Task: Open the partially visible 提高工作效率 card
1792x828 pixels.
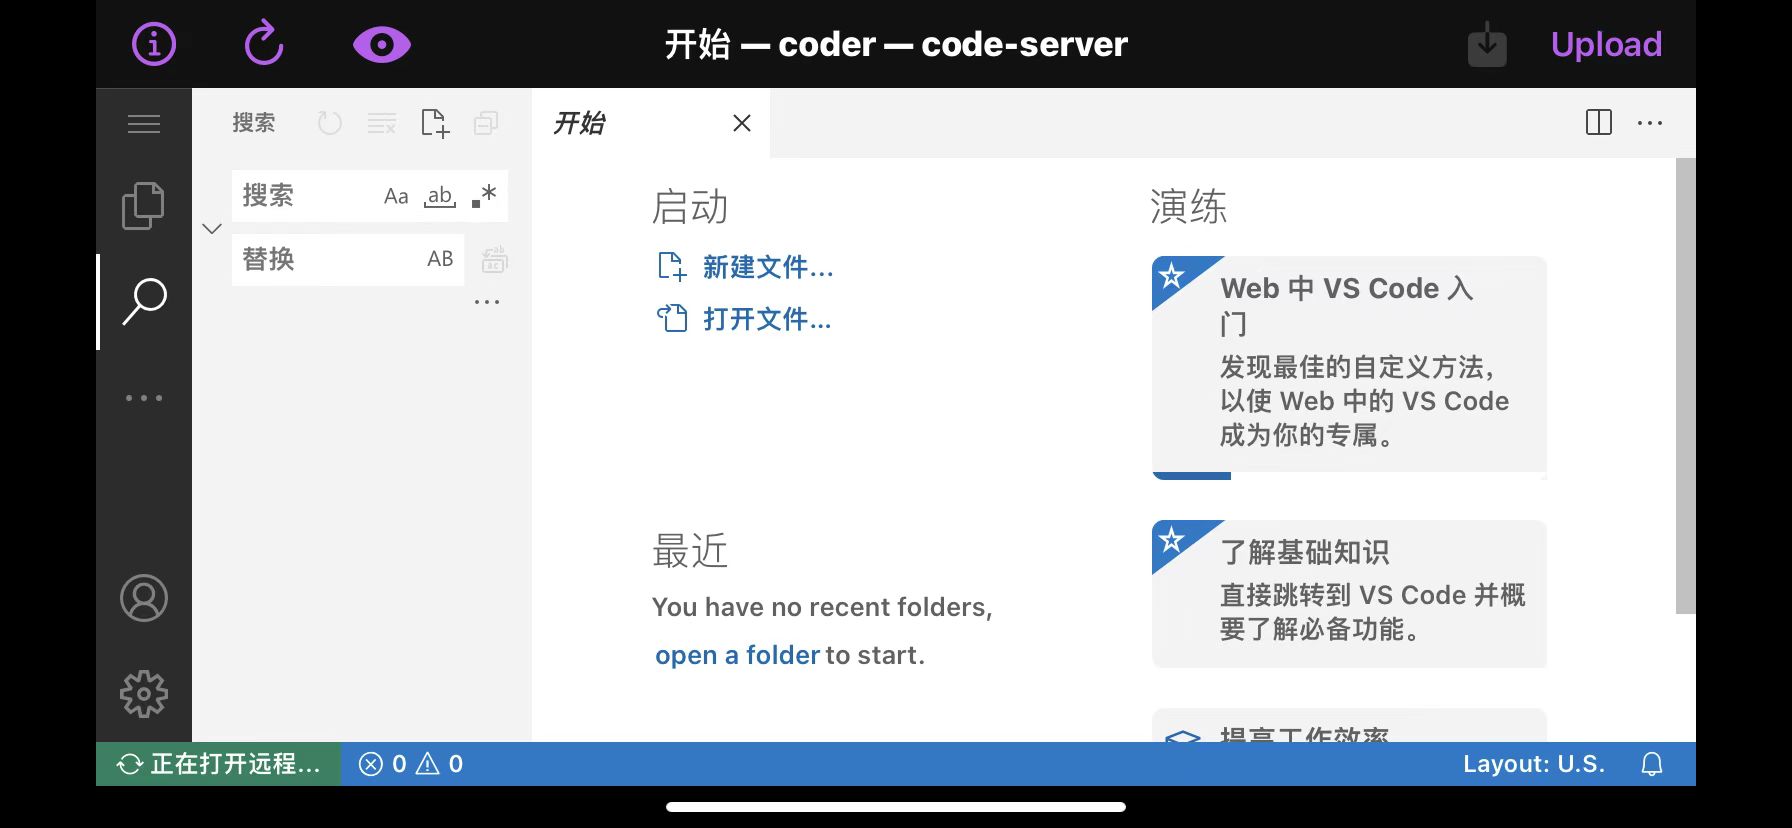Action: click(1349, 726)
